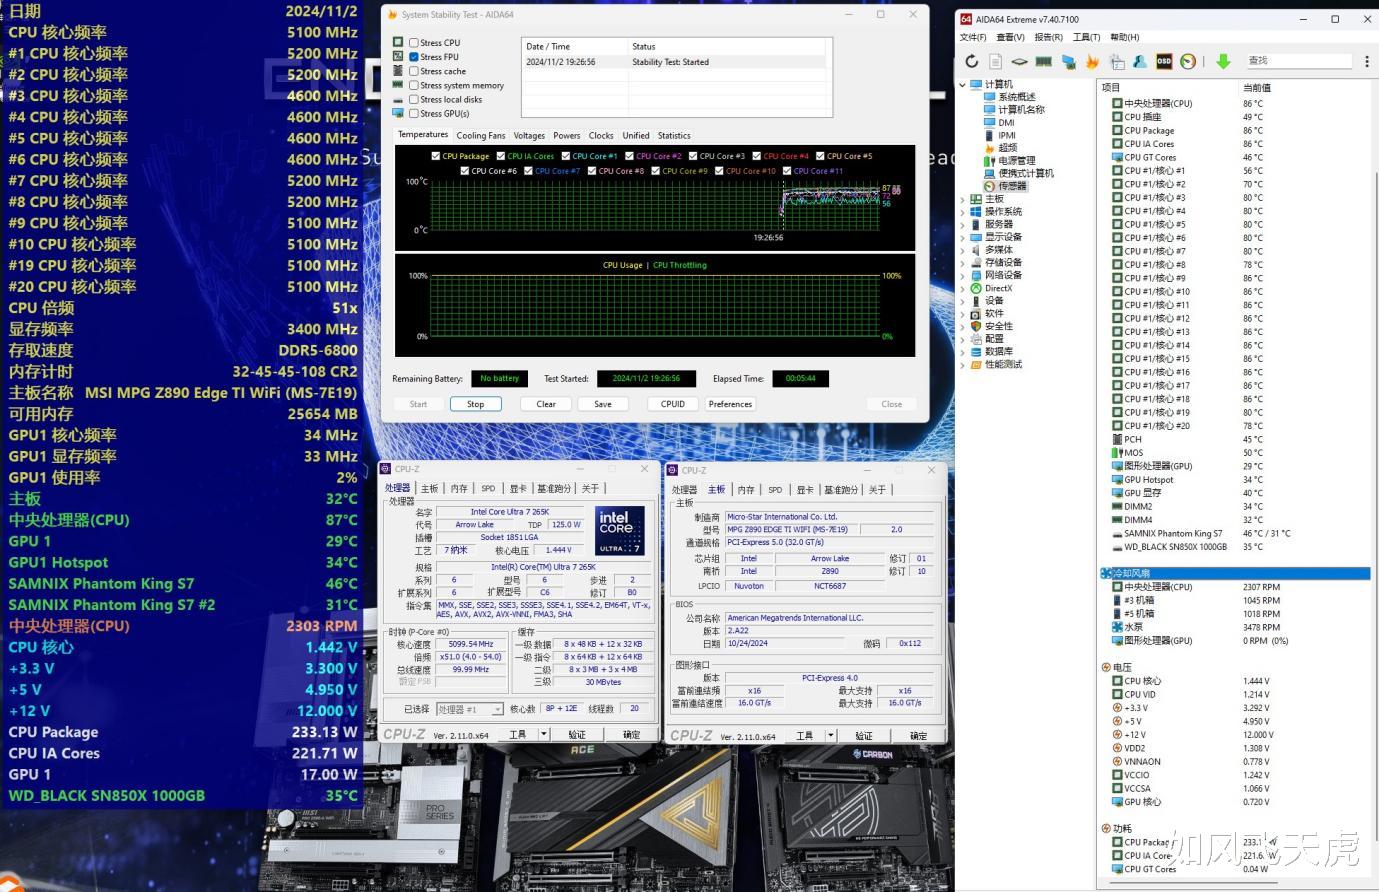Open the 报告(R) menu in AIDA64
The image size is (1379, 892).
click(x=1048, y=37)
